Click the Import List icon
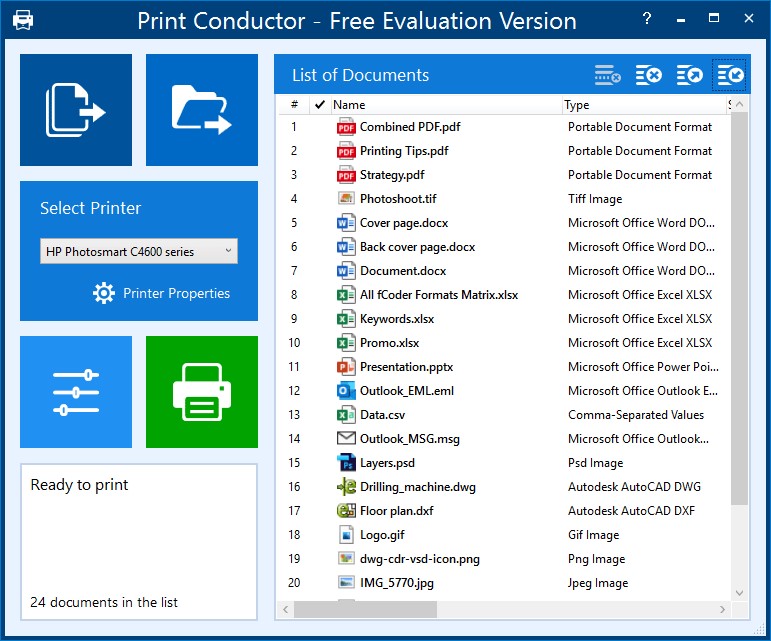Image resolution: width=771 pixels, height=641 pixels. (730, 75)
